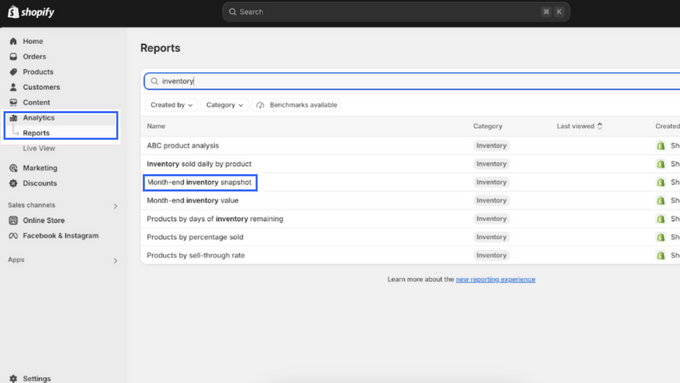Open the Category filter dropdown

click(224, 105)
